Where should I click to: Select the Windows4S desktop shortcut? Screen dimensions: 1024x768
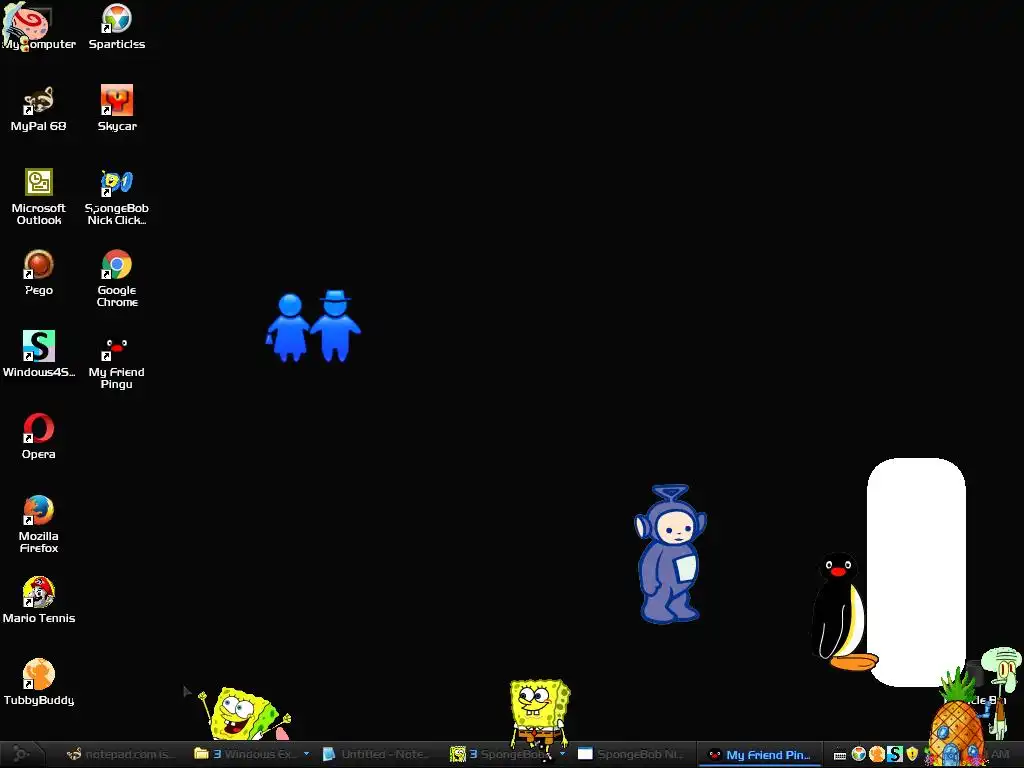pos(39,355)
